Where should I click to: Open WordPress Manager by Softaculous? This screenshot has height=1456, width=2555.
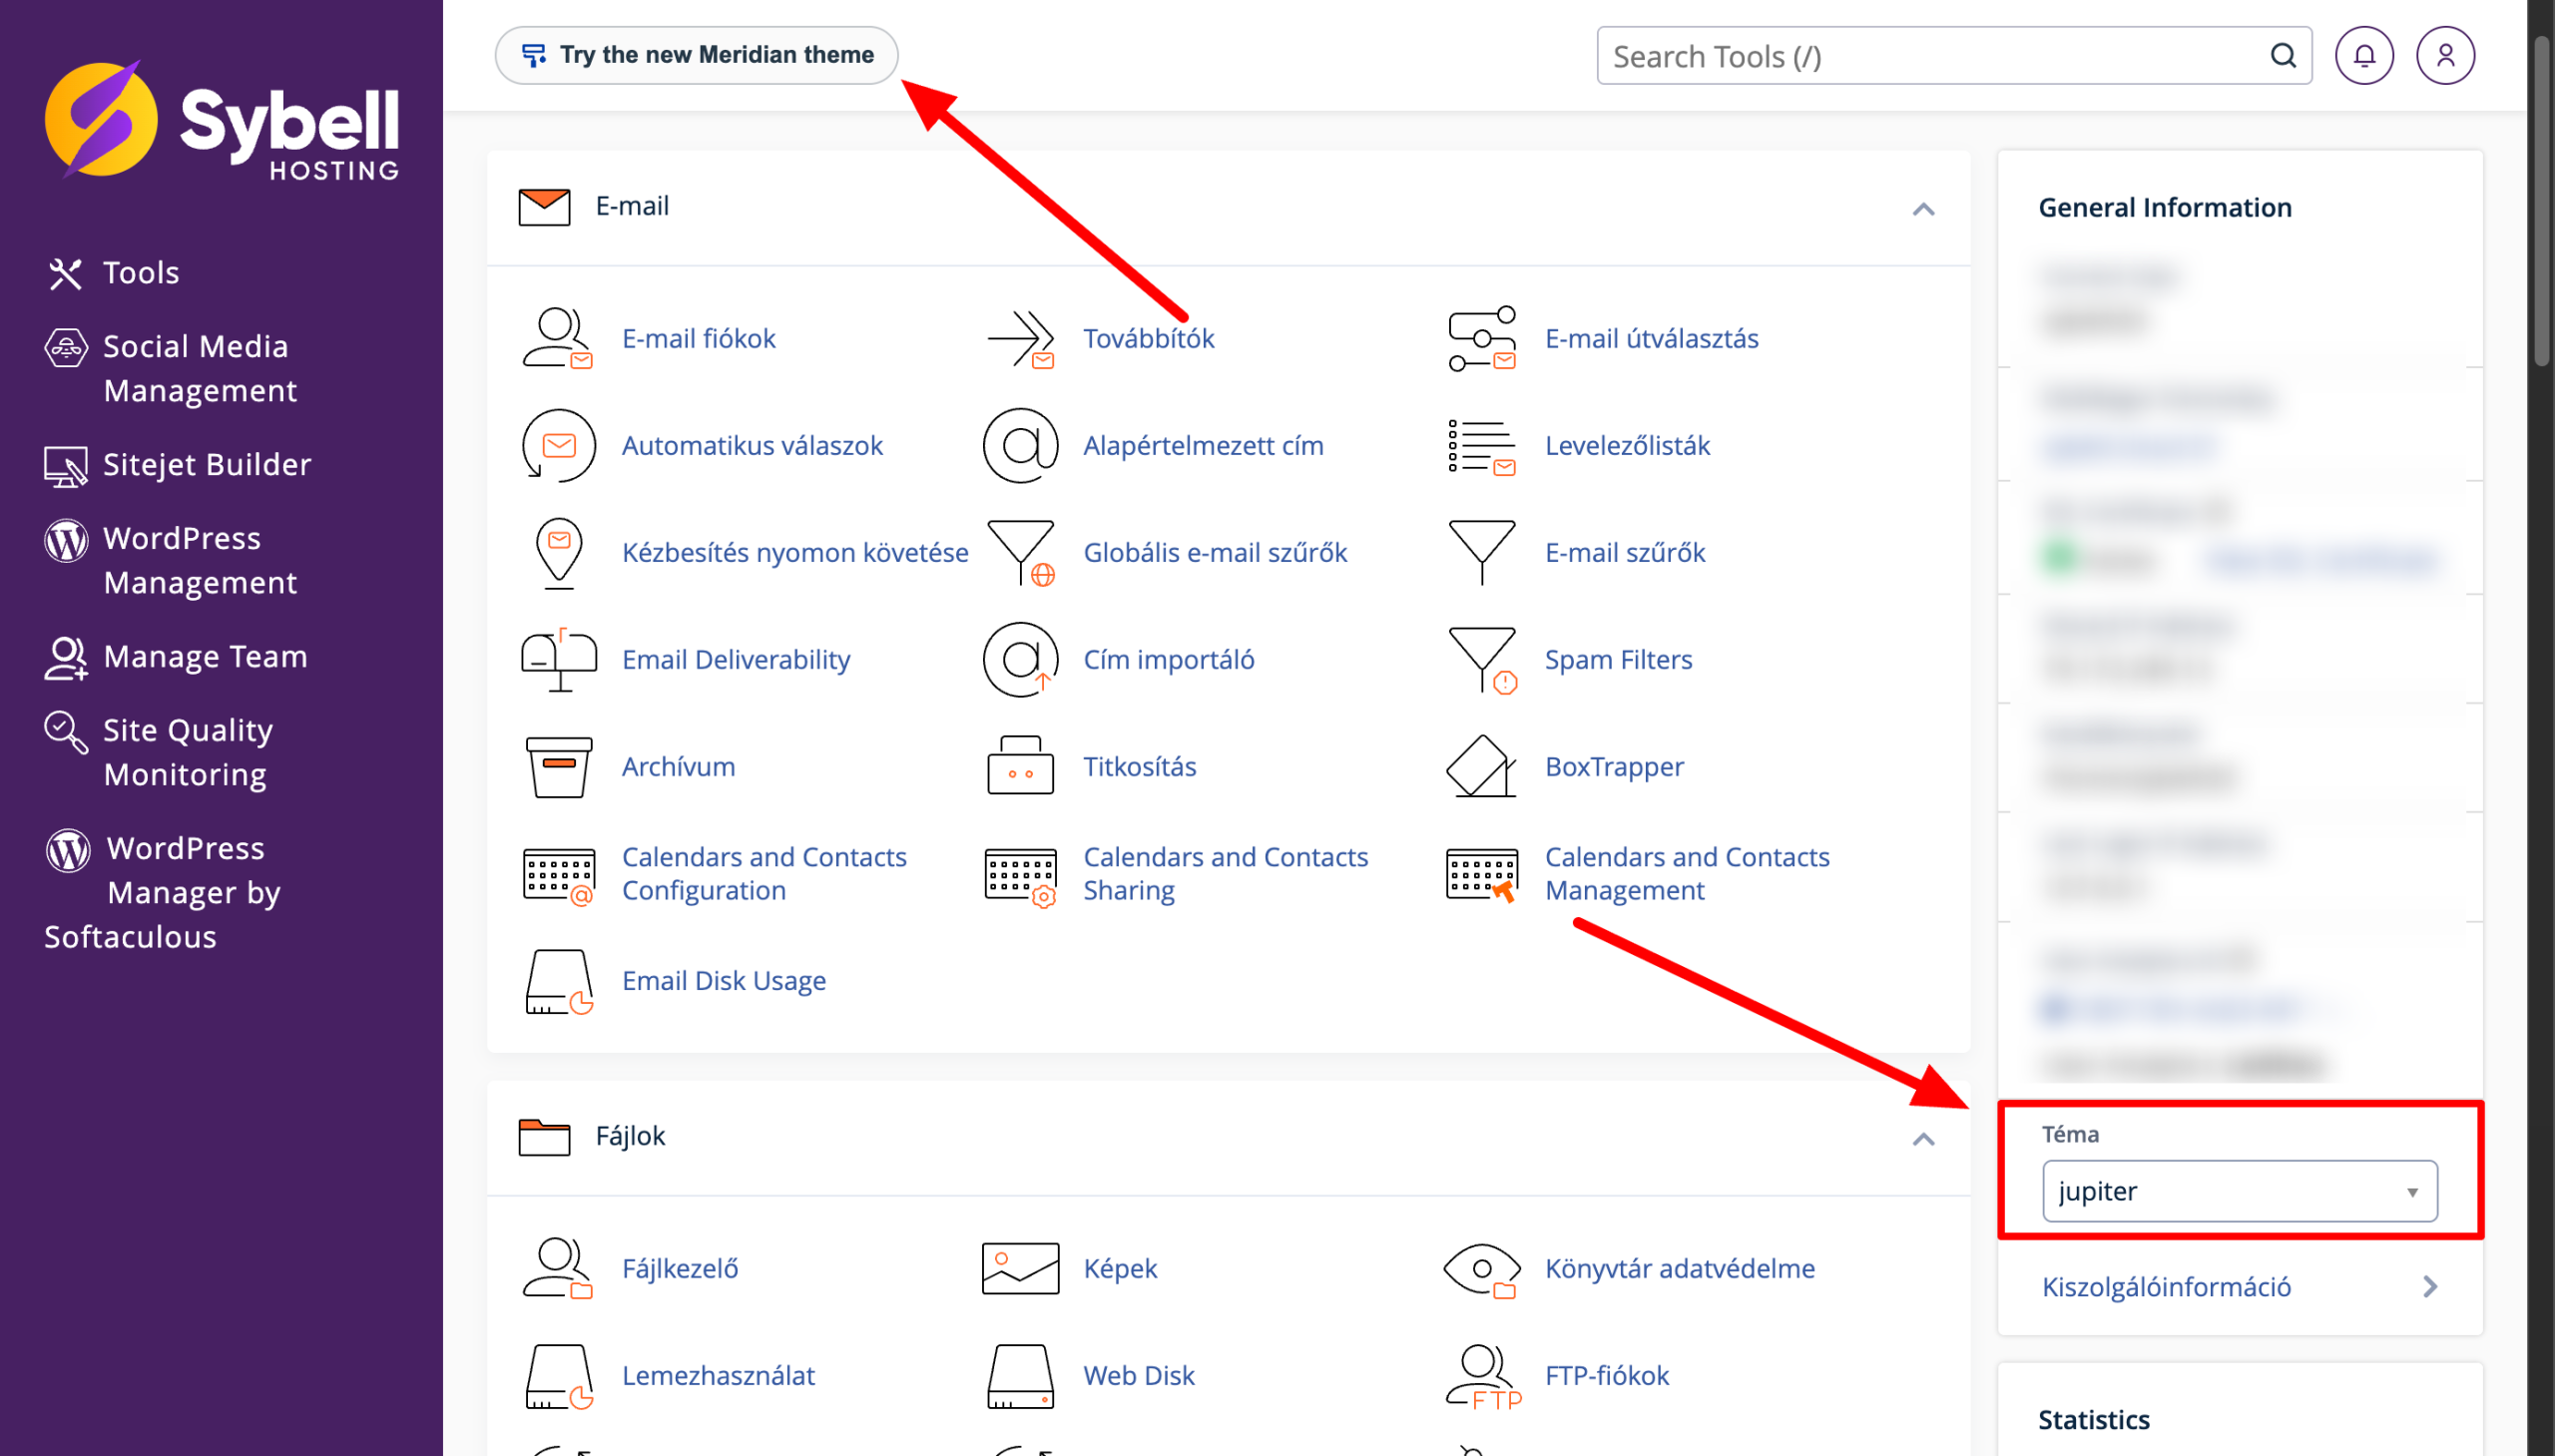(x=164, y=892)
